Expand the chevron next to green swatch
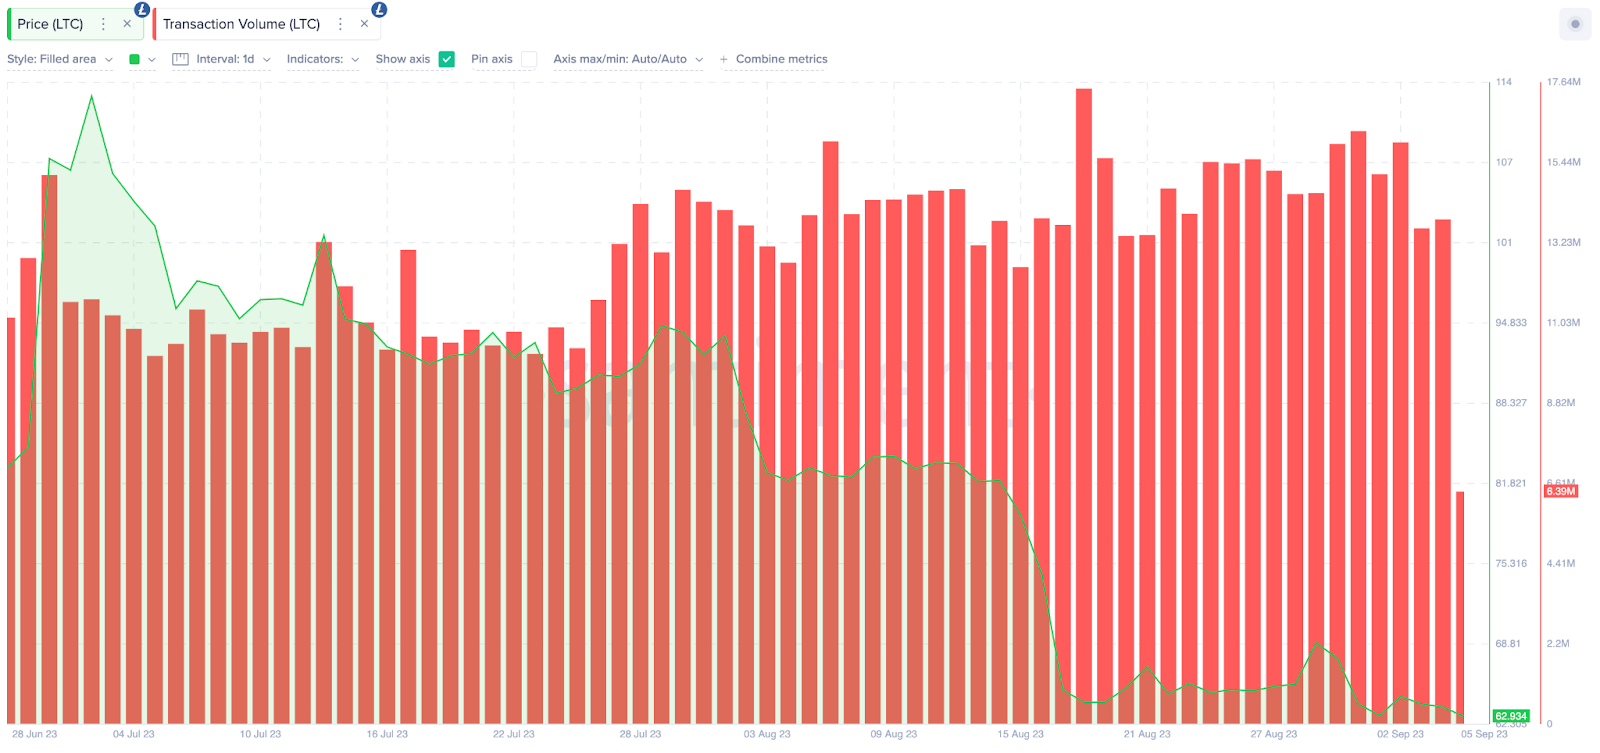1600x753 pixels. pos(152,59)
